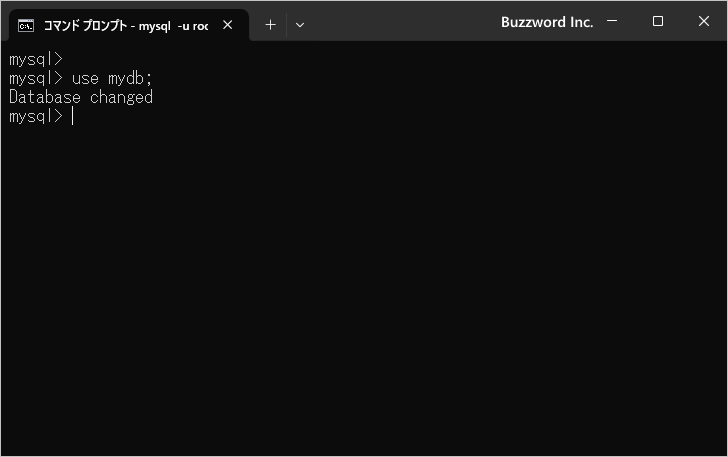Click the Buzzword Inc. title text
This screenshot has width=728, height=457.
pos(546,22)
